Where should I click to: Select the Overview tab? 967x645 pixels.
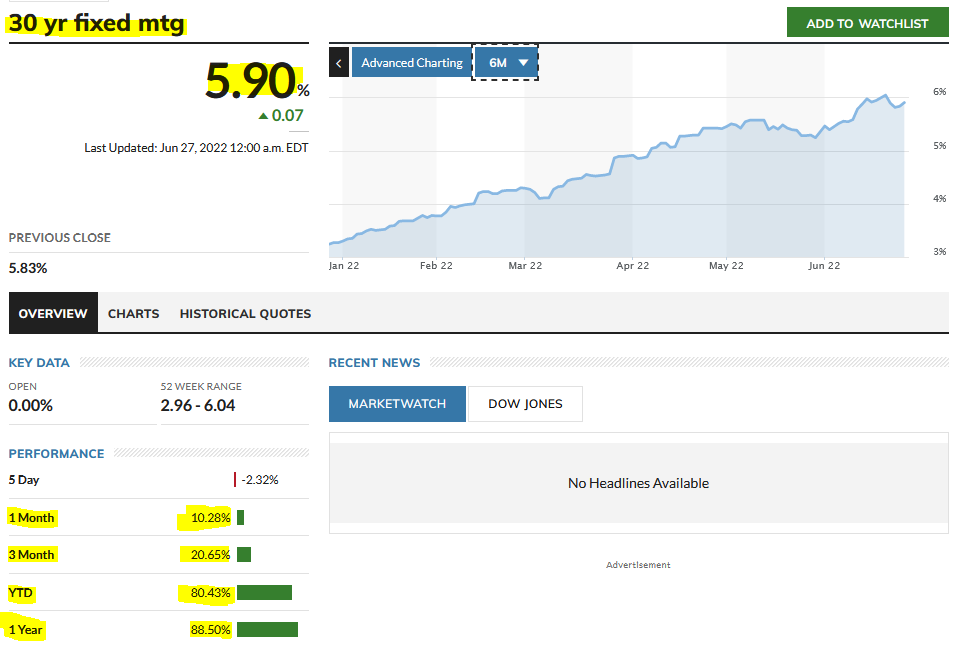(53, 313)
